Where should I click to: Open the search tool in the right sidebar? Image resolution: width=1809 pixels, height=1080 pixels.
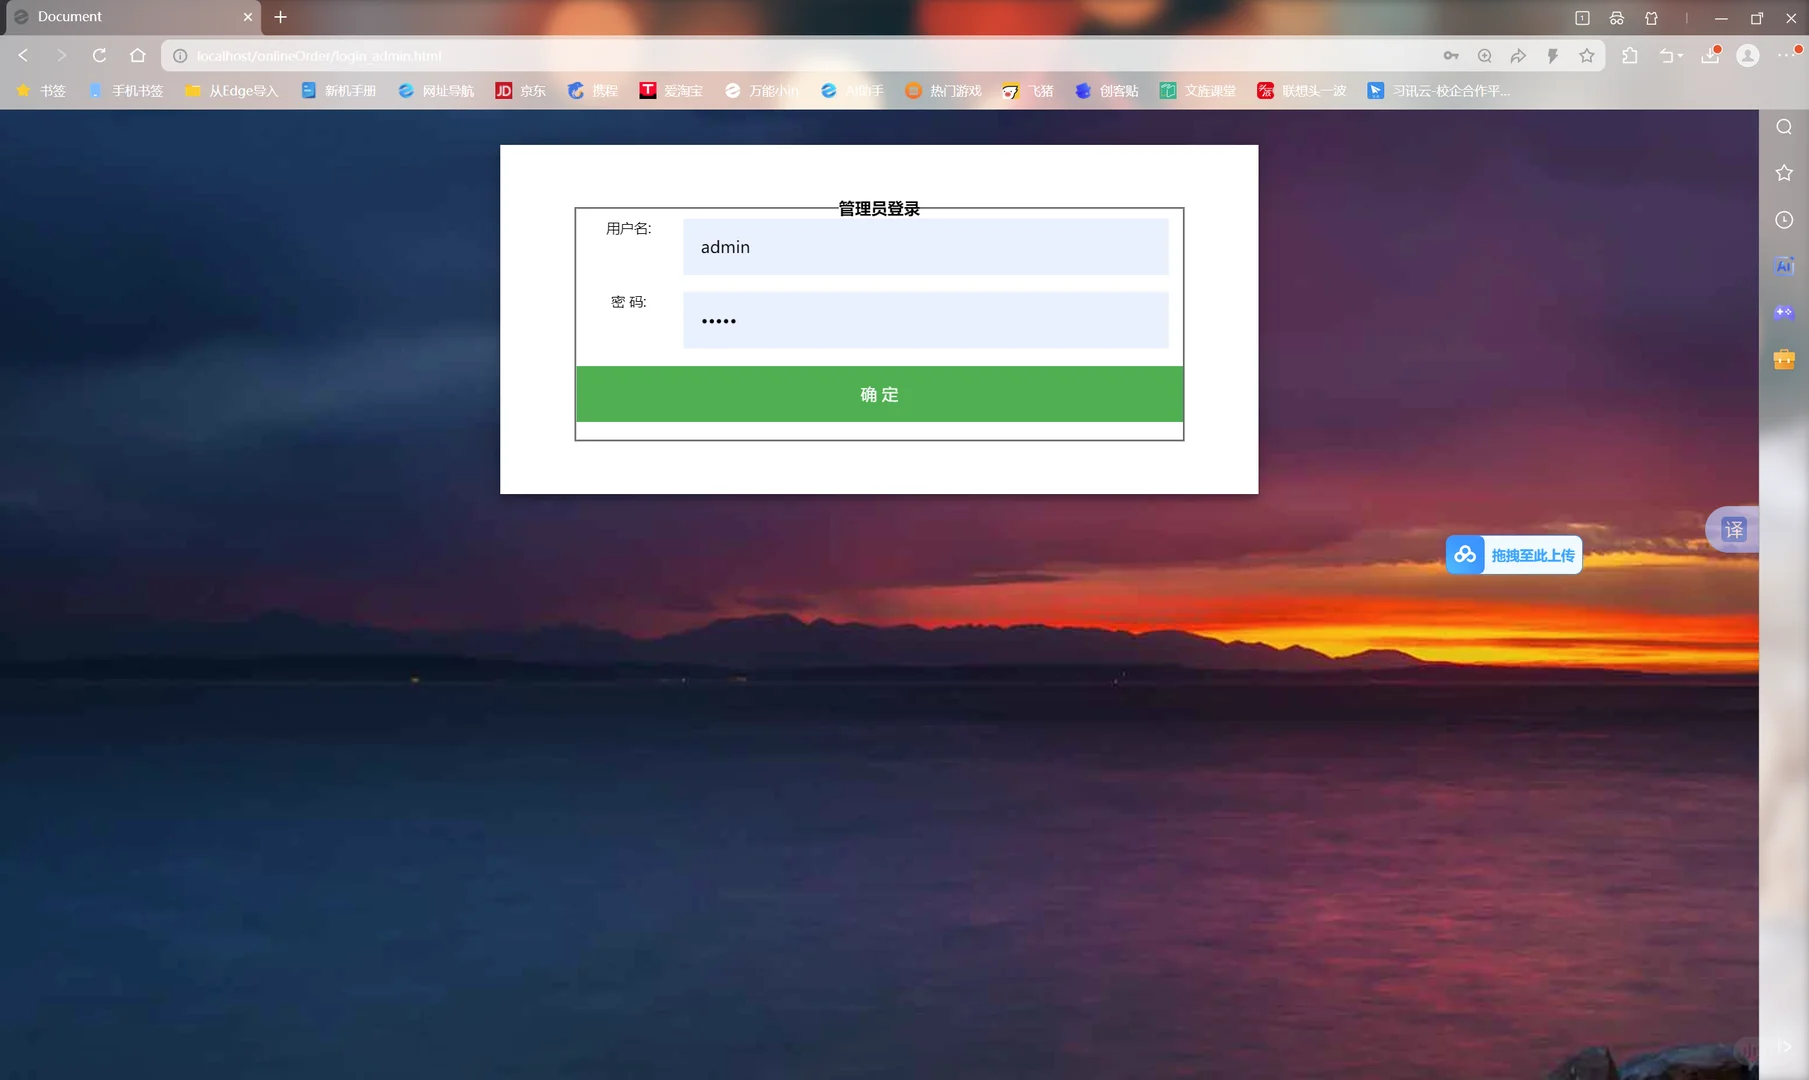(1784, 126)
